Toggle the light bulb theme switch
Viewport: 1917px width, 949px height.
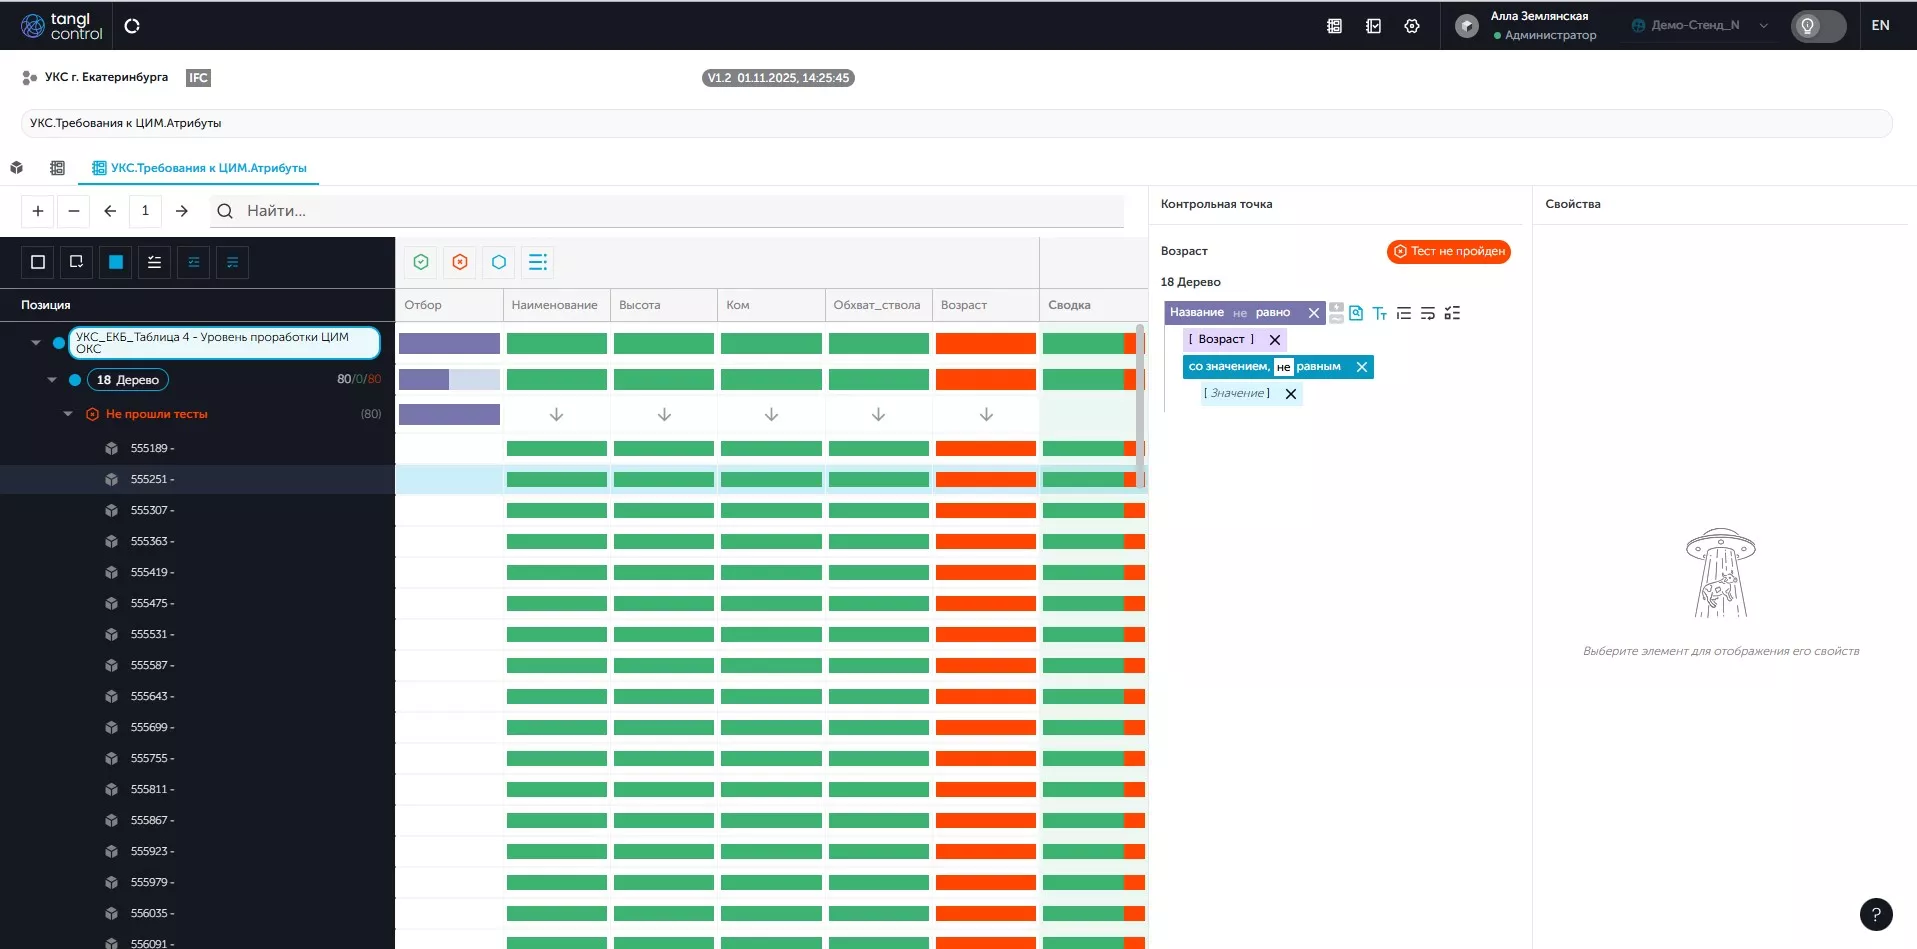(1817, 26)
